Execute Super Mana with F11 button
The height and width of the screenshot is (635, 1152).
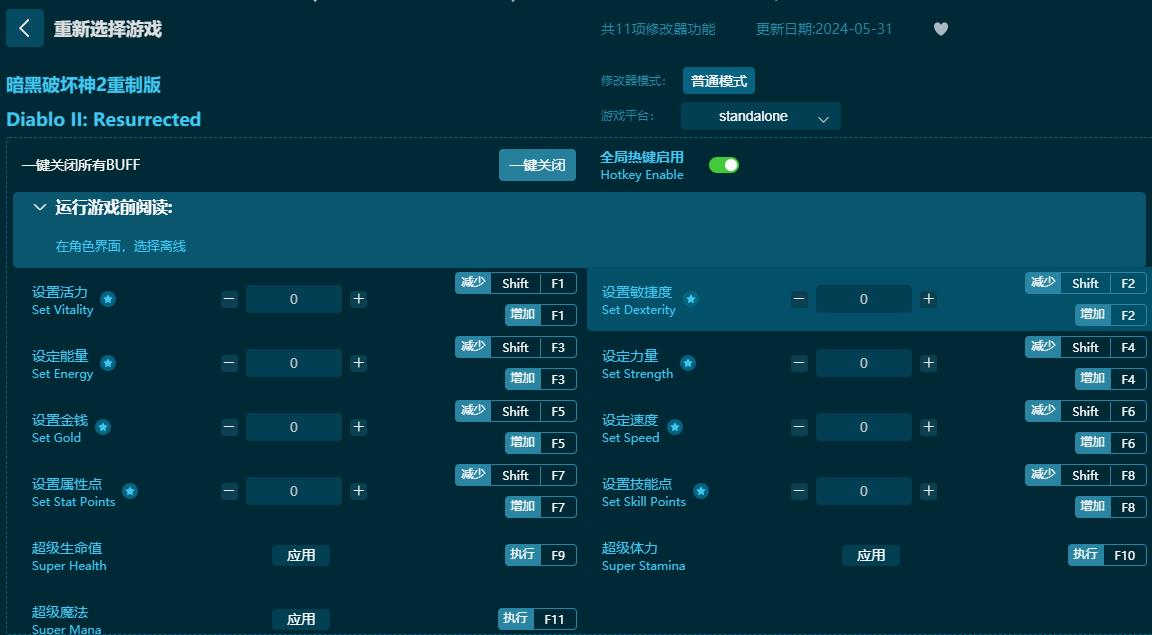pos(537,618)
